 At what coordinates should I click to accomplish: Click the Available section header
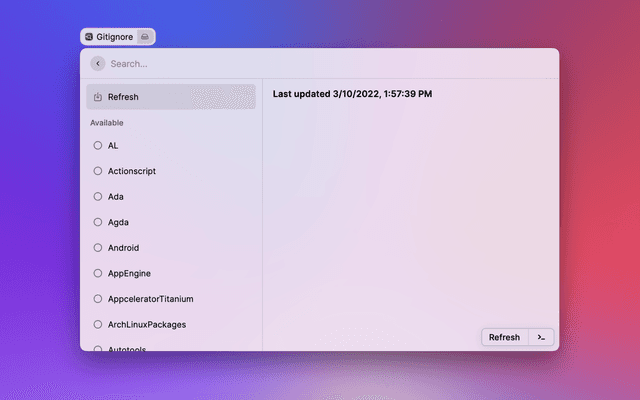(x=107, y=123)
